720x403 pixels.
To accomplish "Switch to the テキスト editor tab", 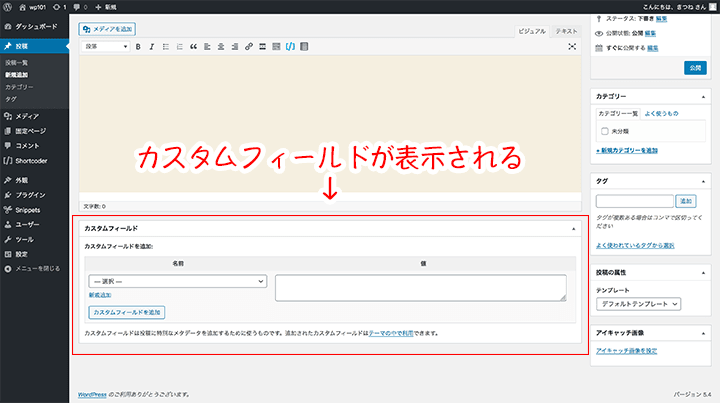I will point(566,31).
